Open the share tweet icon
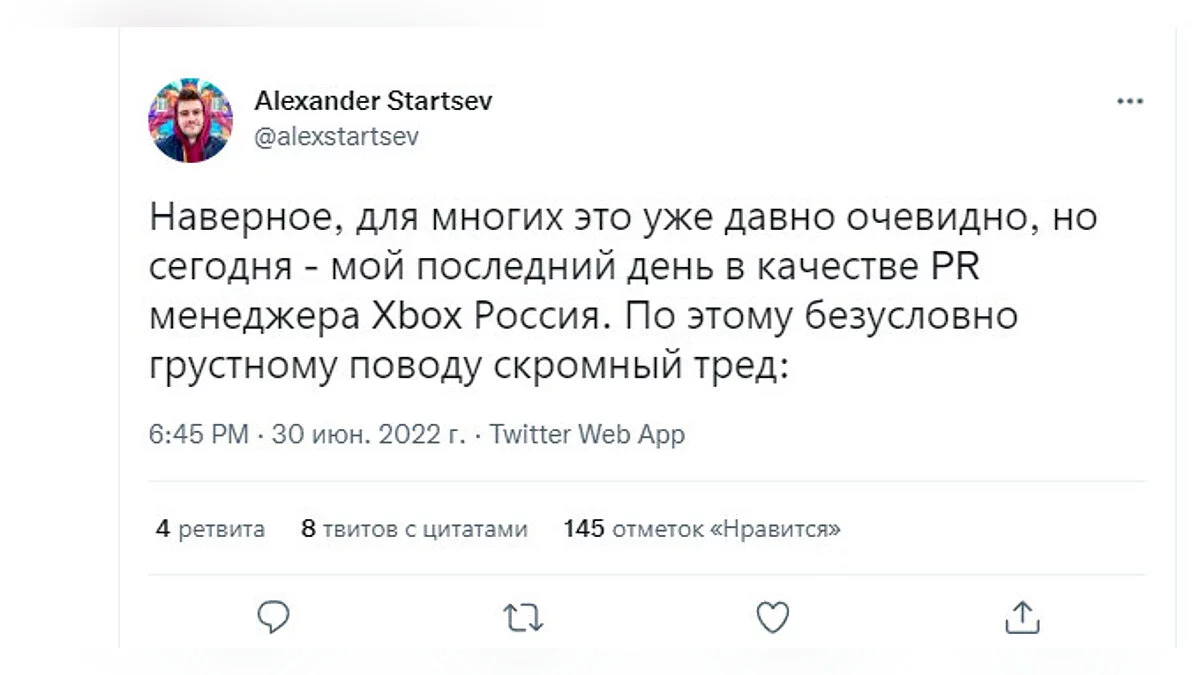This screenshot has height=675, width=1200. point(1021,617)
